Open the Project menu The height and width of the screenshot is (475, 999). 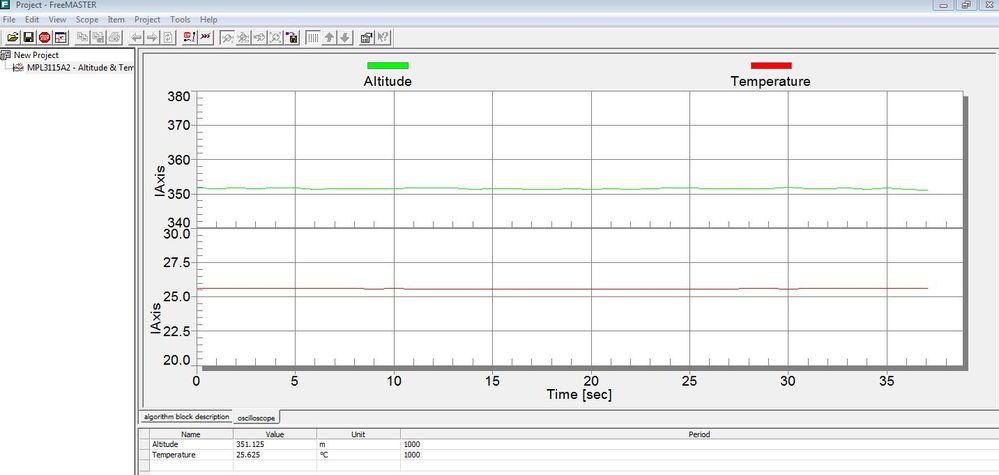[x=147, y=20]
